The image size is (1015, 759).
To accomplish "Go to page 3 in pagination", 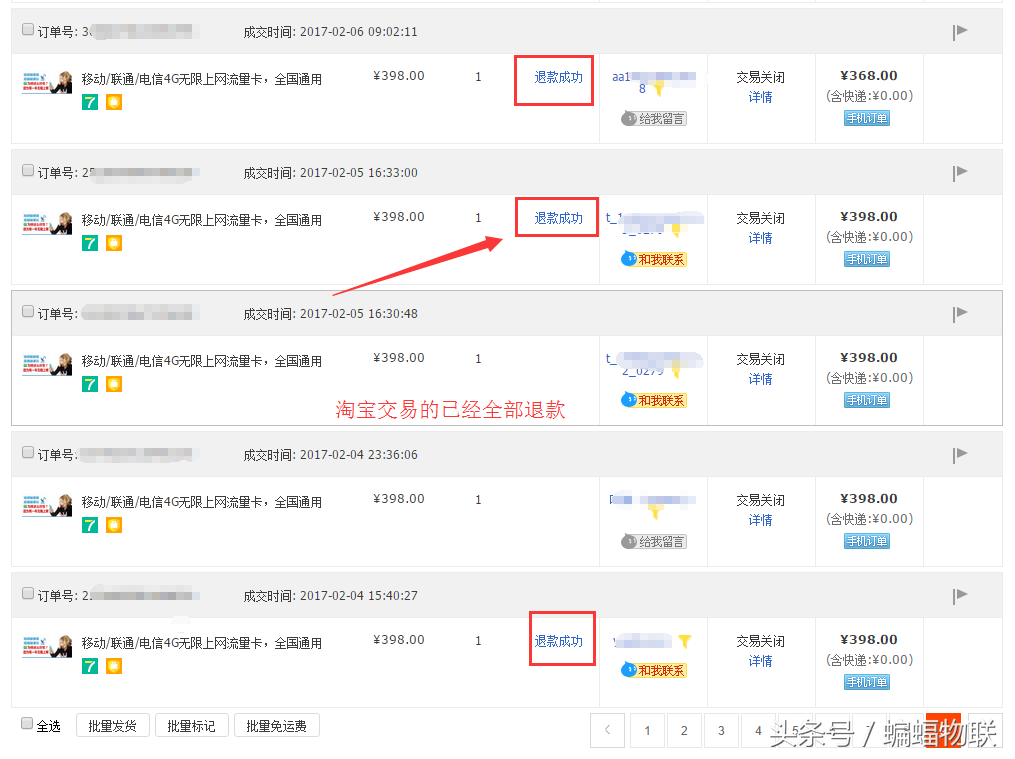I will click(x=721, y=730).
